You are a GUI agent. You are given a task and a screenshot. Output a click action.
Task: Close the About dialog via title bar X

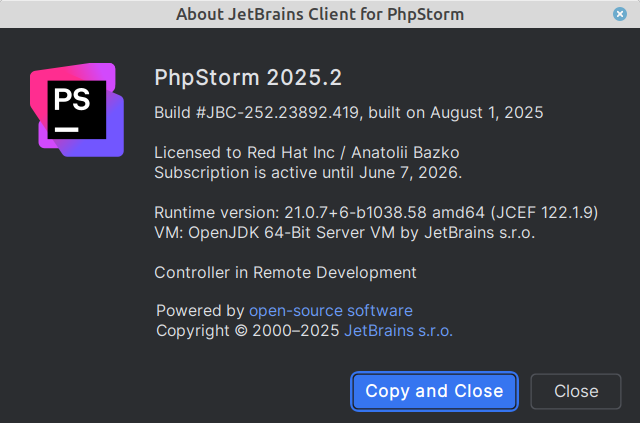[x=620, y=14]
